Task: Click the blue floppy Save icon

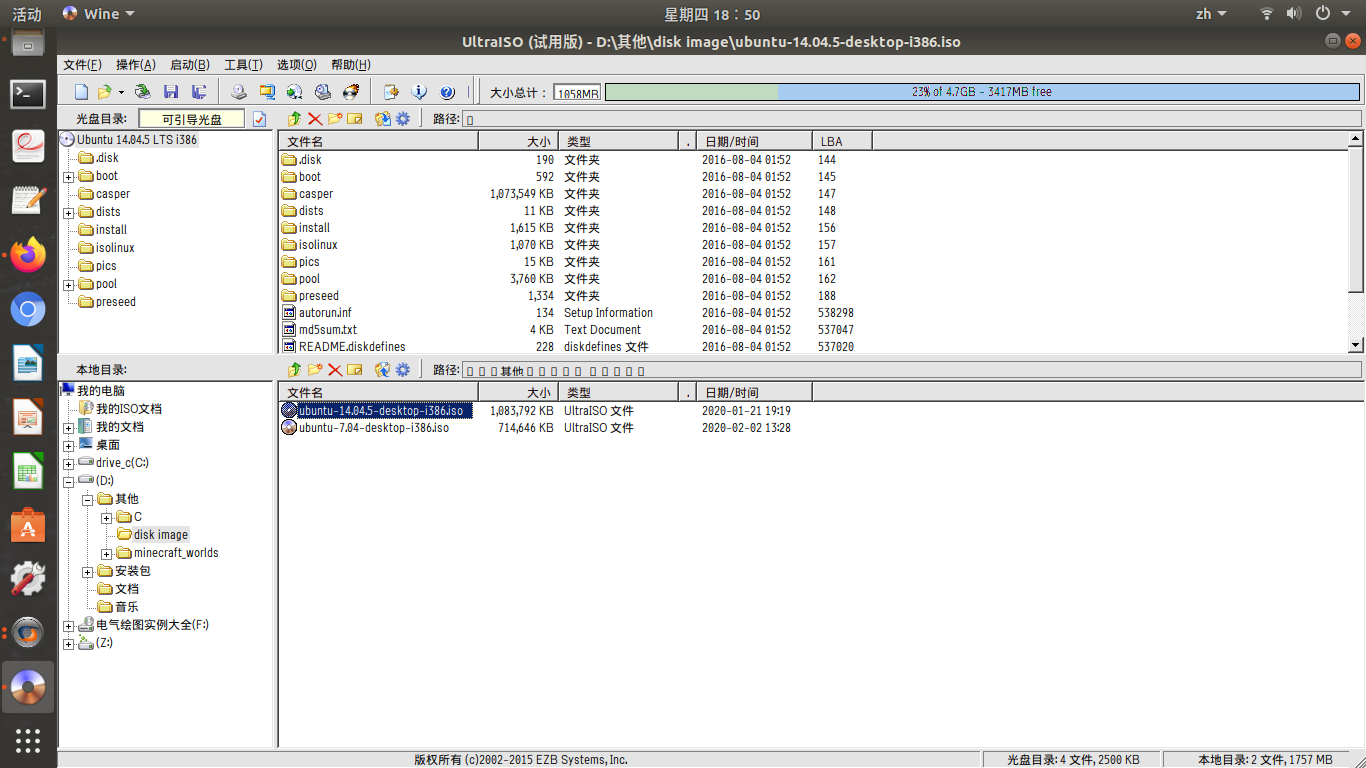Action: (x=171, y=92)
